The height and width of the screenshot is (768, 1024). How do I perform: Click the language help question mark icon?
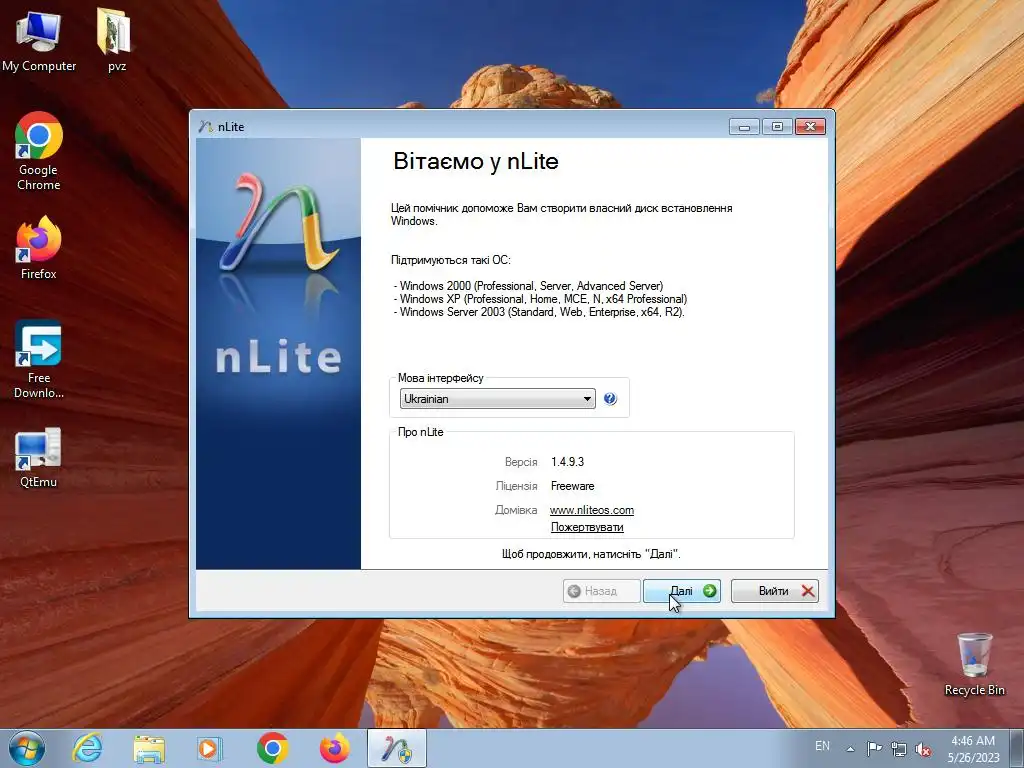coord(610,398)
